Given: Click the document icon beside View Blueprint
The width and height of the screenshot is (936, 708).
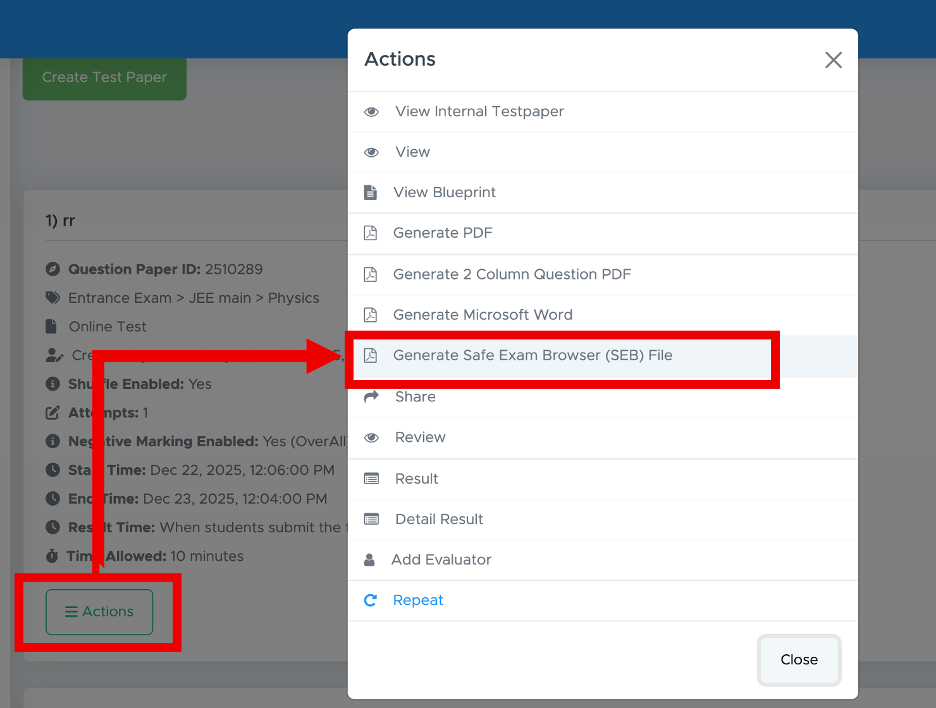Looking at the screenshot, I should tap(371, 192).
